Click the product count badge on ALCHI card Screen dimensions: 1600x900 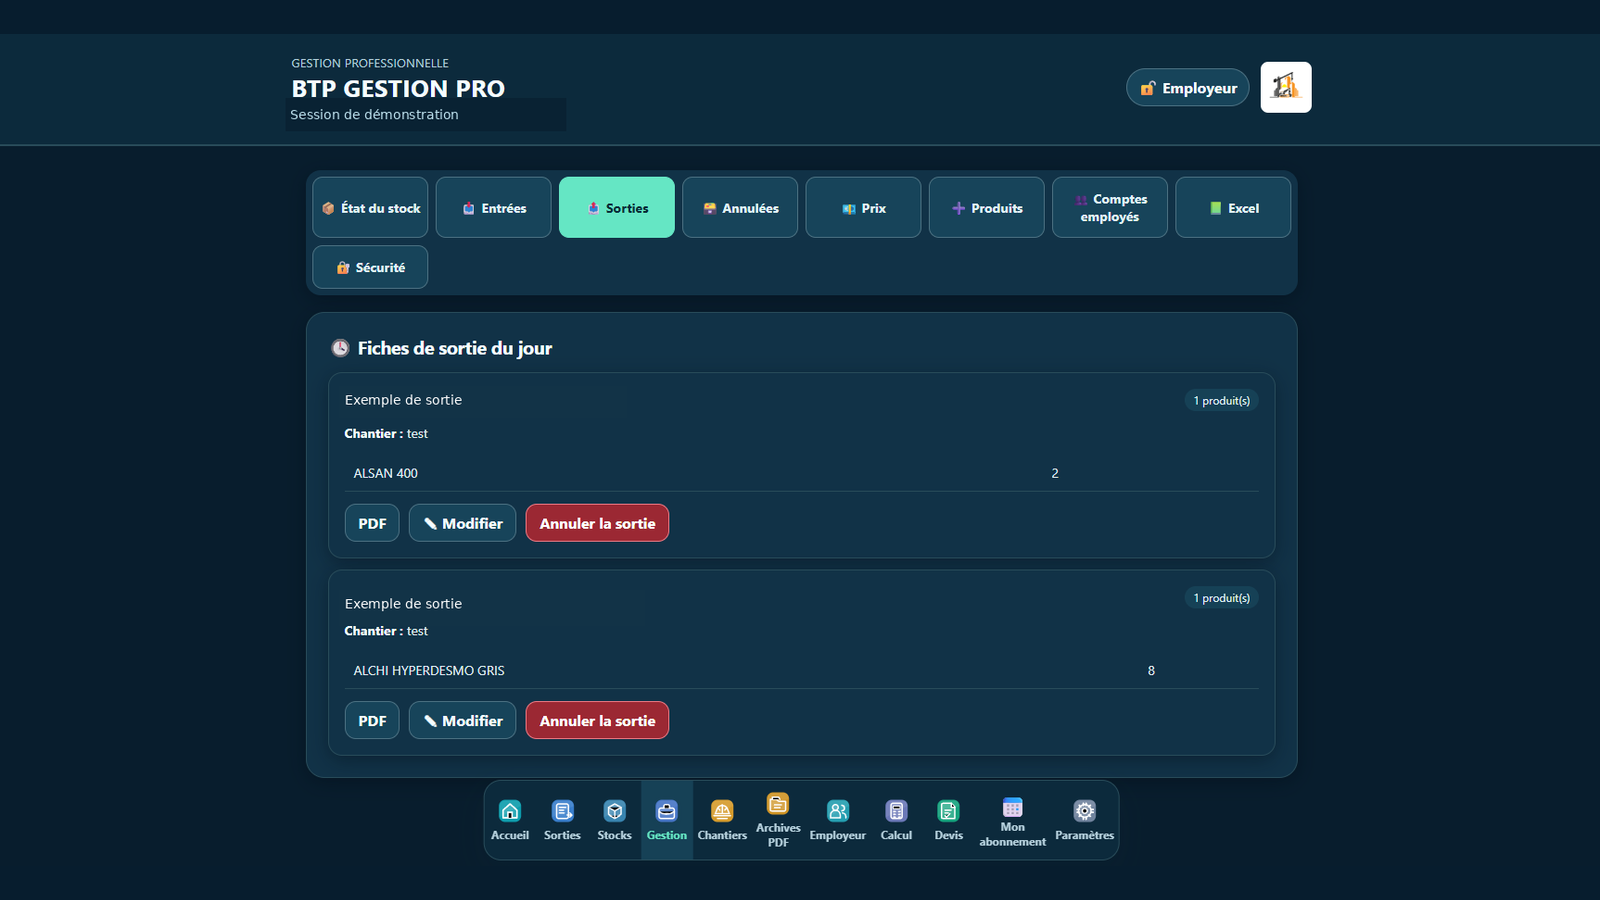[x=1221, y=598]
